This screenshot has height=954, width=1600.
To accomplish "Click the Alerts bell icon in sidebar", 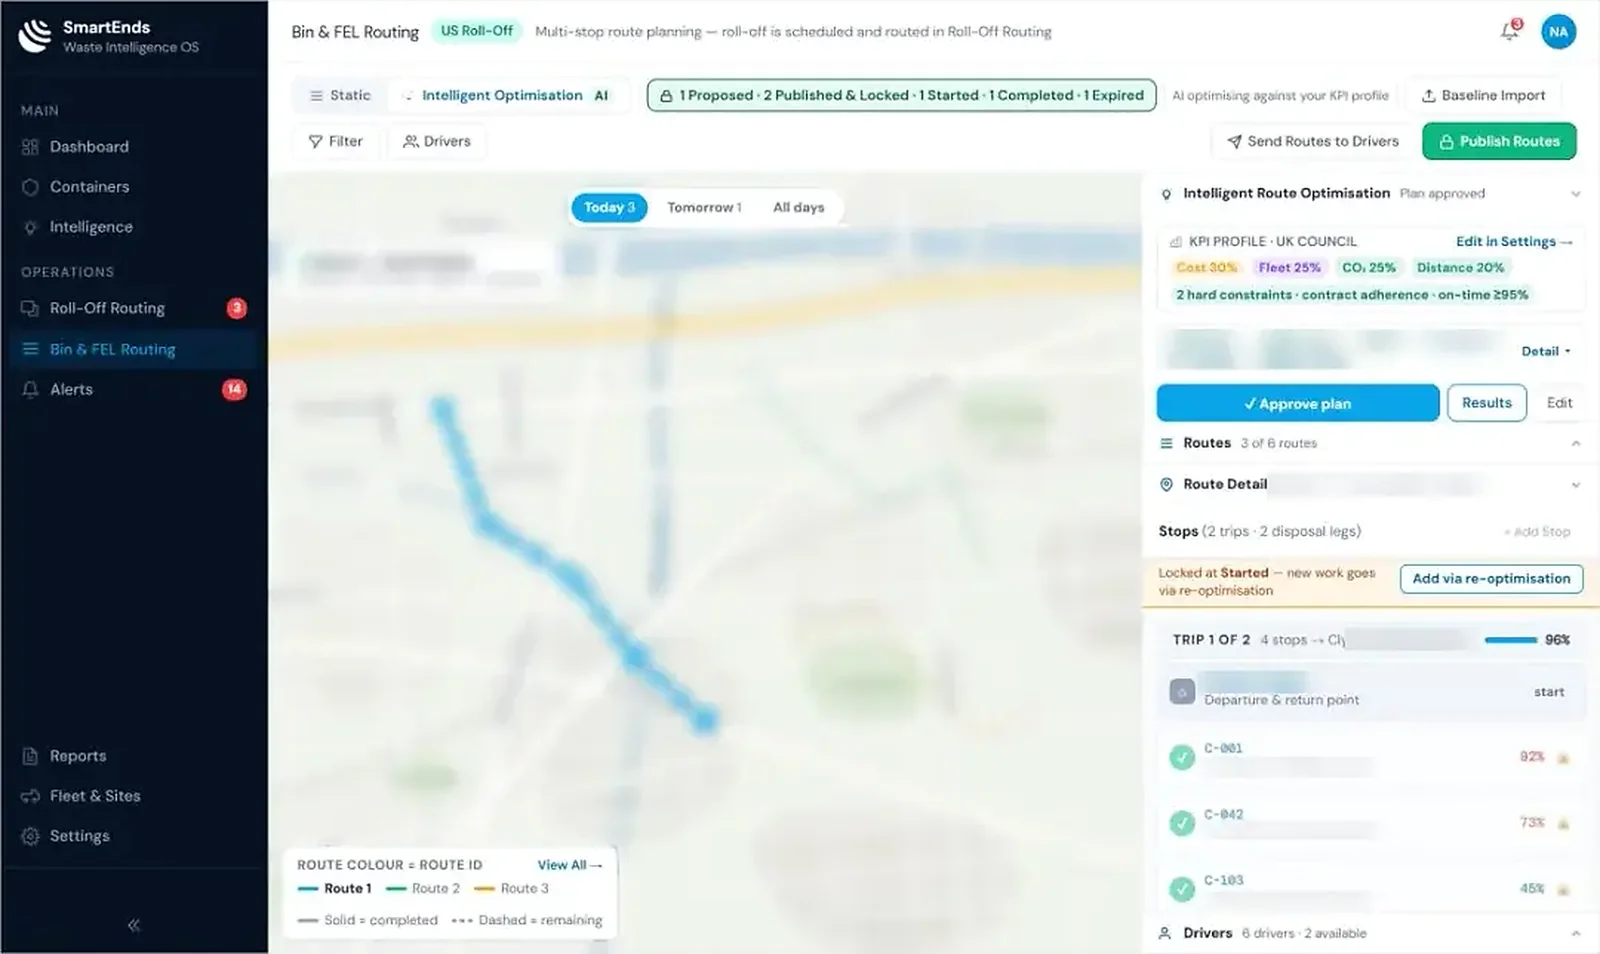I will point(30,389).
